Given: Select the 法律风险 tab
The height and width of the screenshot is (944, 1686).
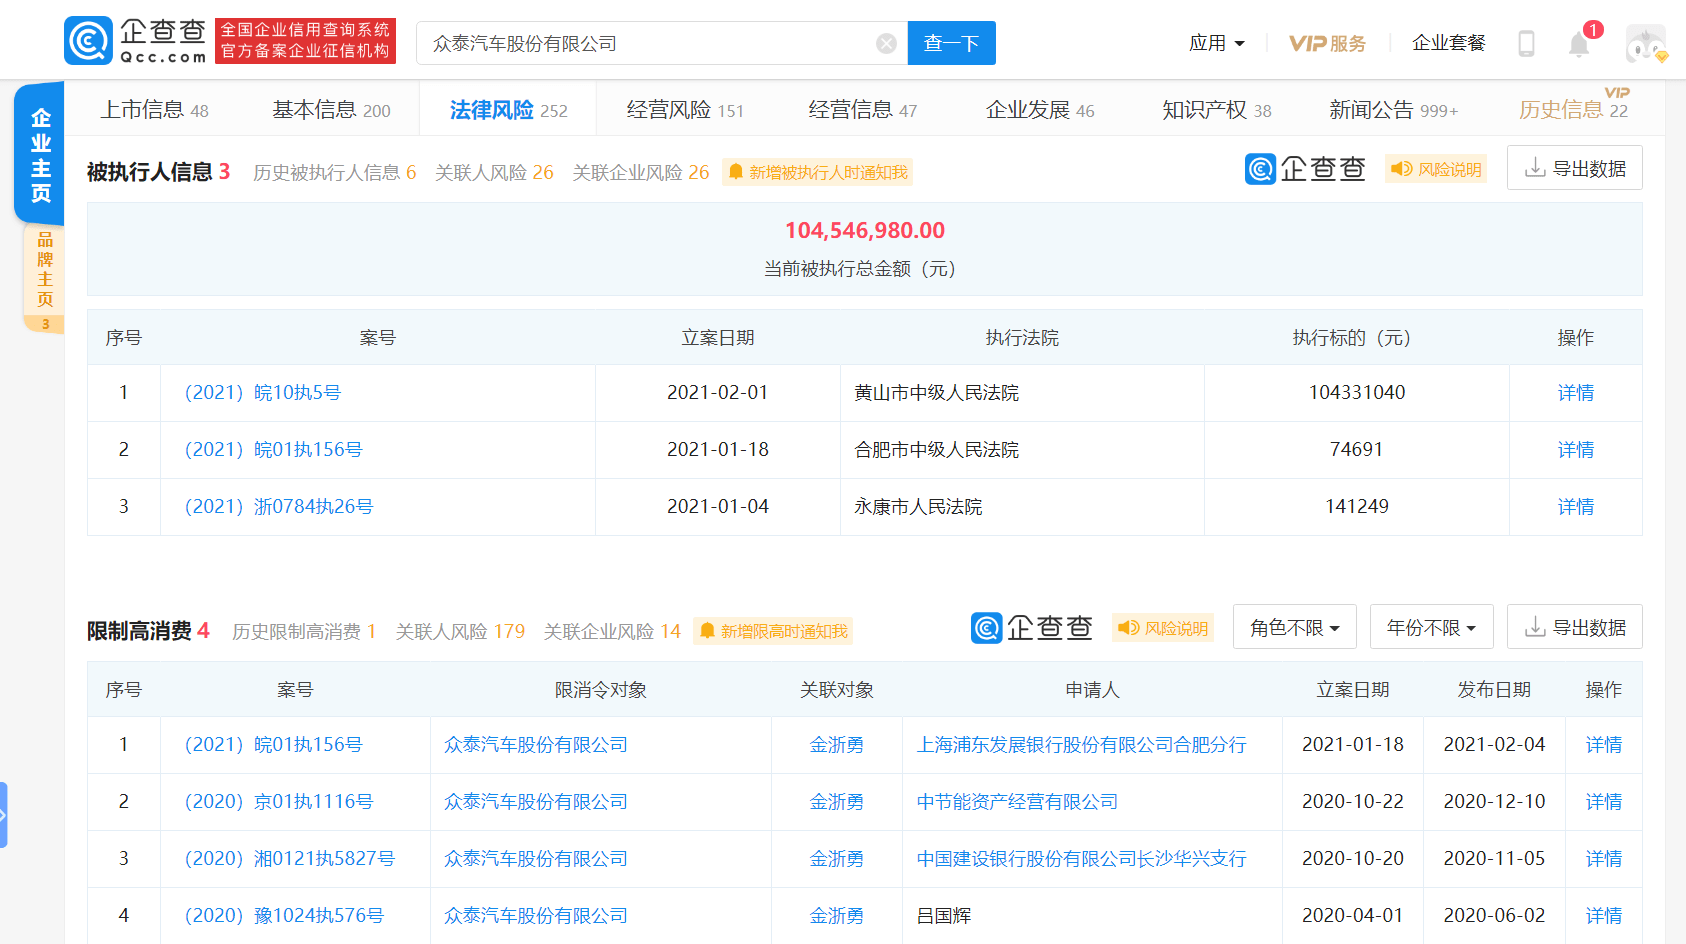Looking at the screenshot, I should tap(508, 110).
